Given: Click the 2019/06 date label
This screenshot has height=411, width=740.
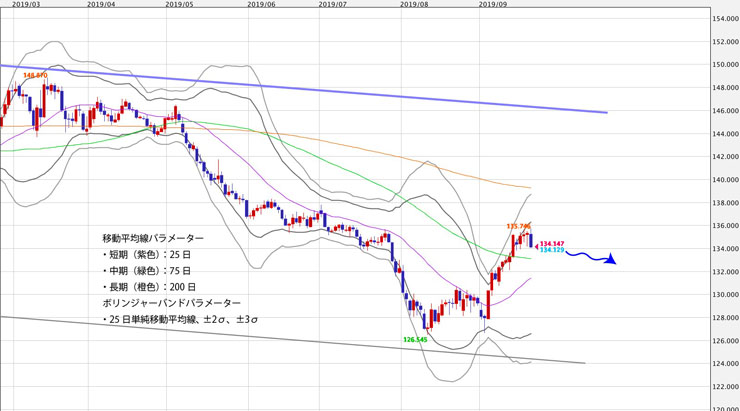Looking at the screenshot, I should 261,4.
